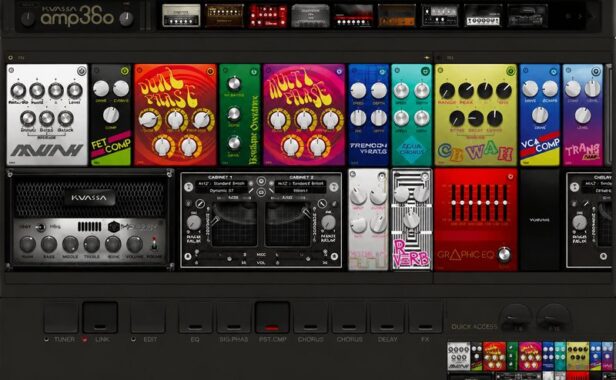Screen dimensions: 616x380
Task: Open the Cabinet 2 microphone dropdown
Action: (x=300, y=190)
